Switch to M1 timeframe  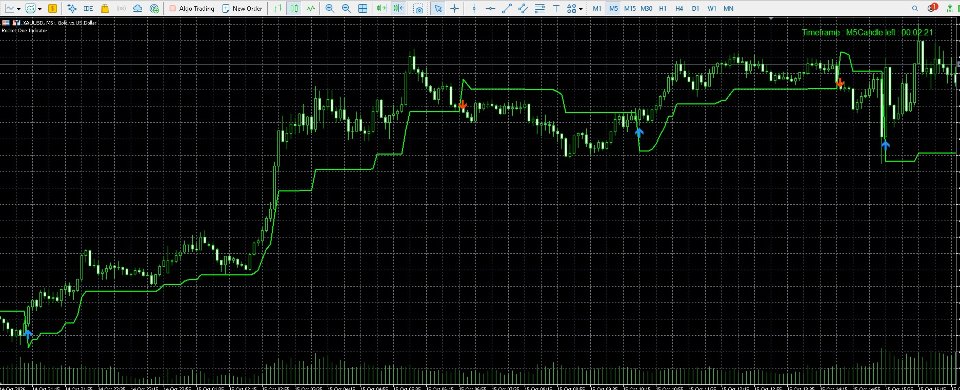click(x=597, y=9)
